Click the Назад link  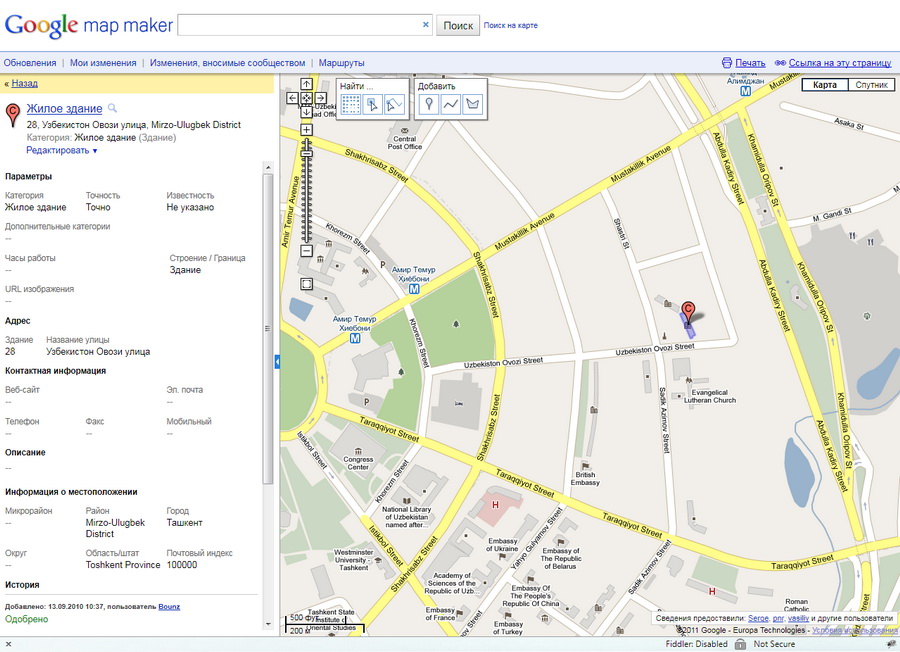click(24, 84)
